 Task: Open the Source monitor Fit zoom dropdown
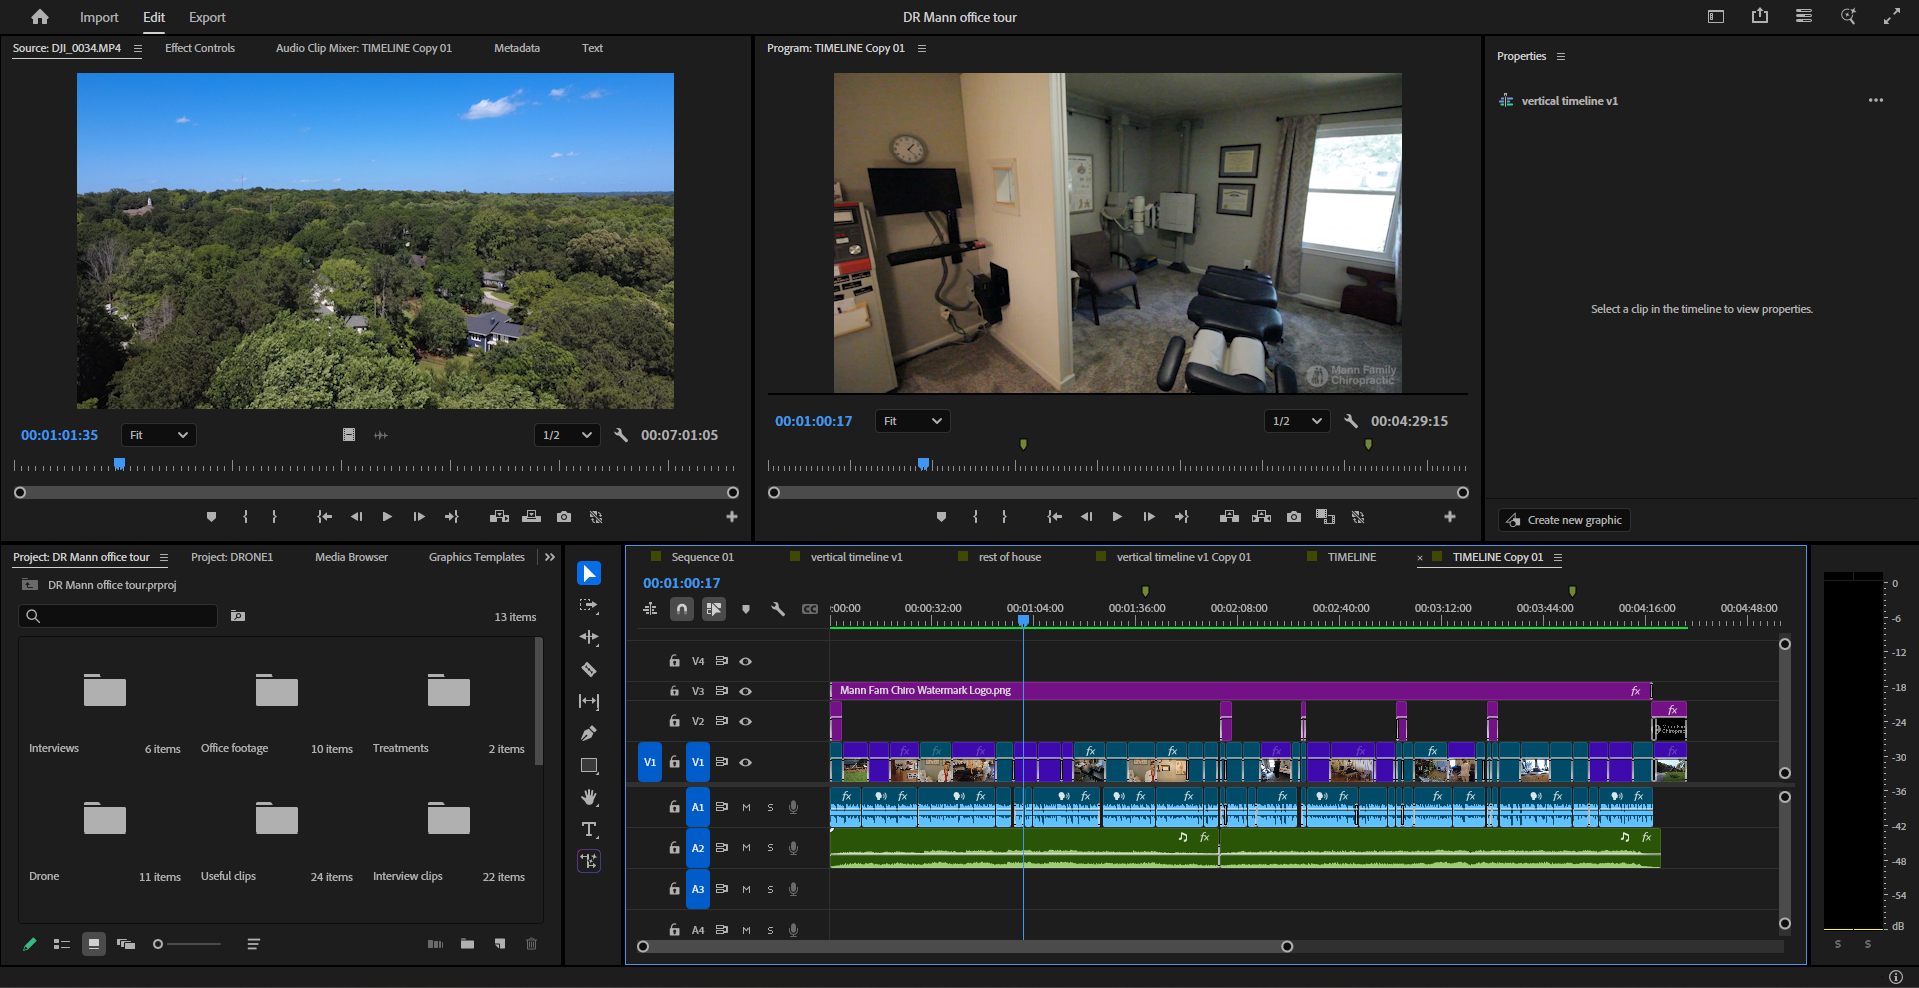(x=159, y=435)
